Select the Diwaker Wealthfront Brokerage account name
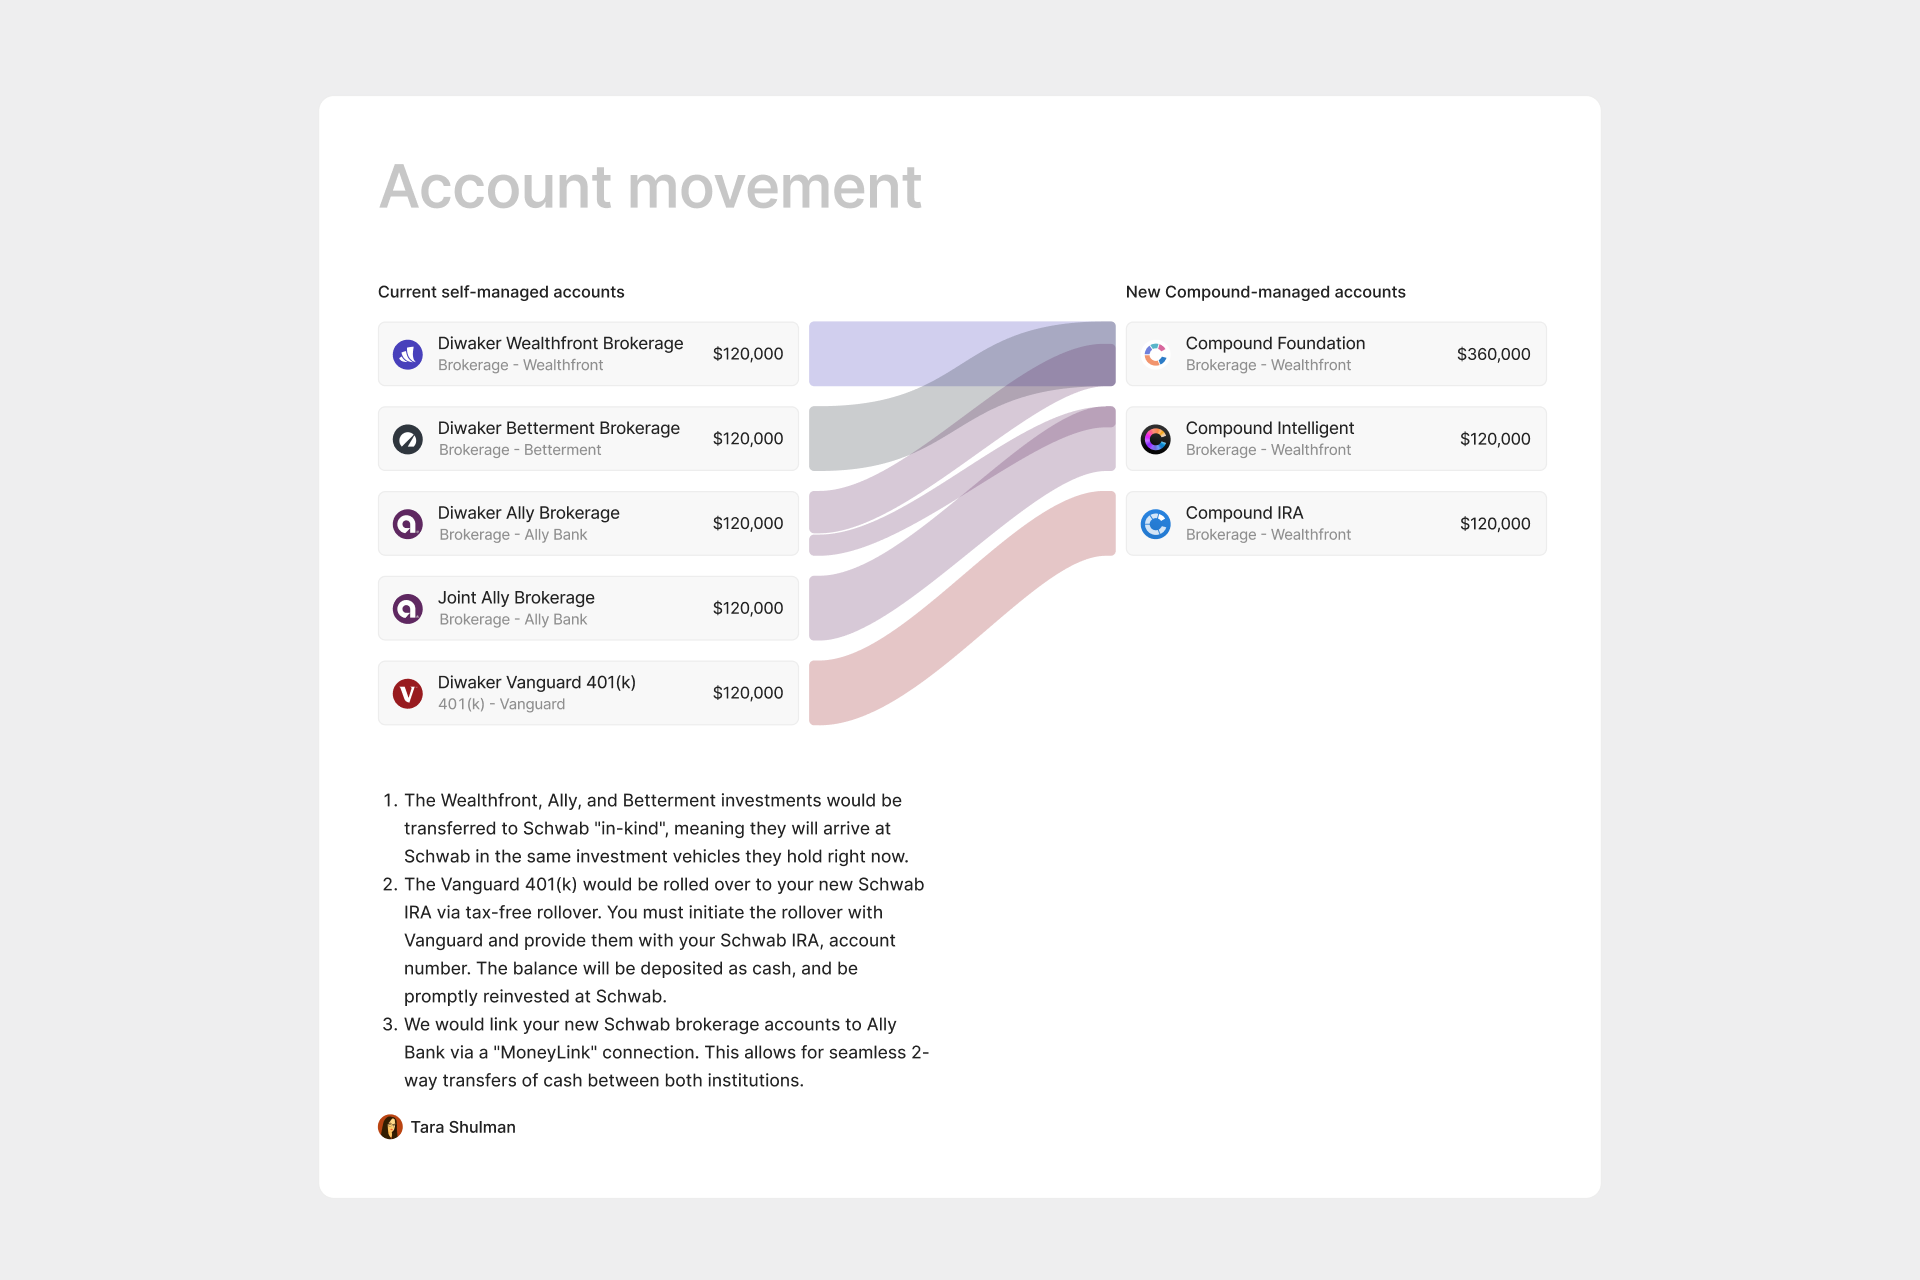Image resolution: width=1920 pixels, height=1280 pixels. [560, 343]
